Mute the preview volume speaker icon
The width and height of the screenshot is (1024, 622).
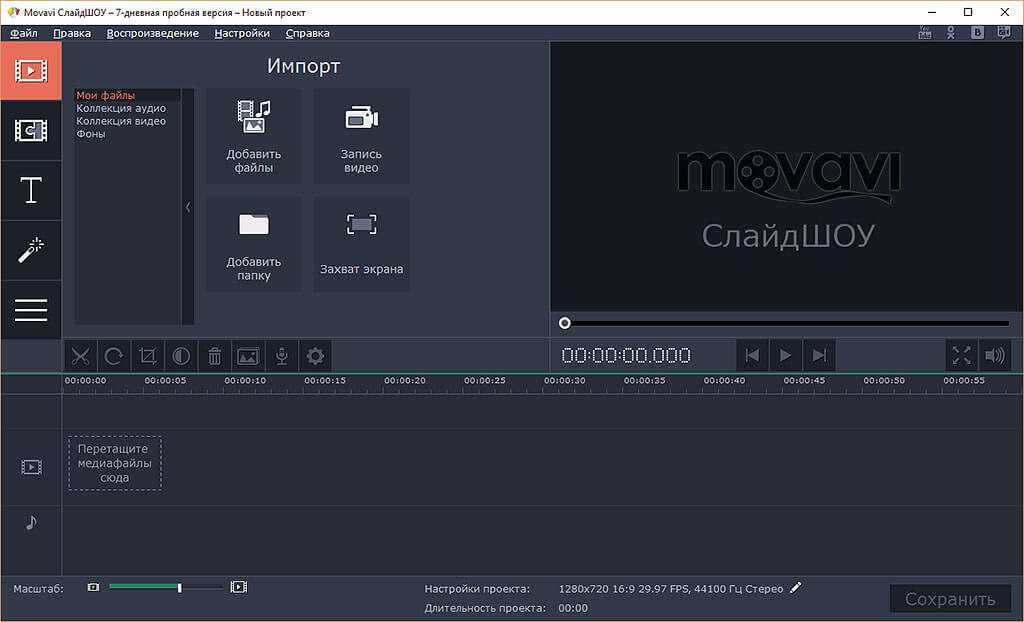(995, 355)
